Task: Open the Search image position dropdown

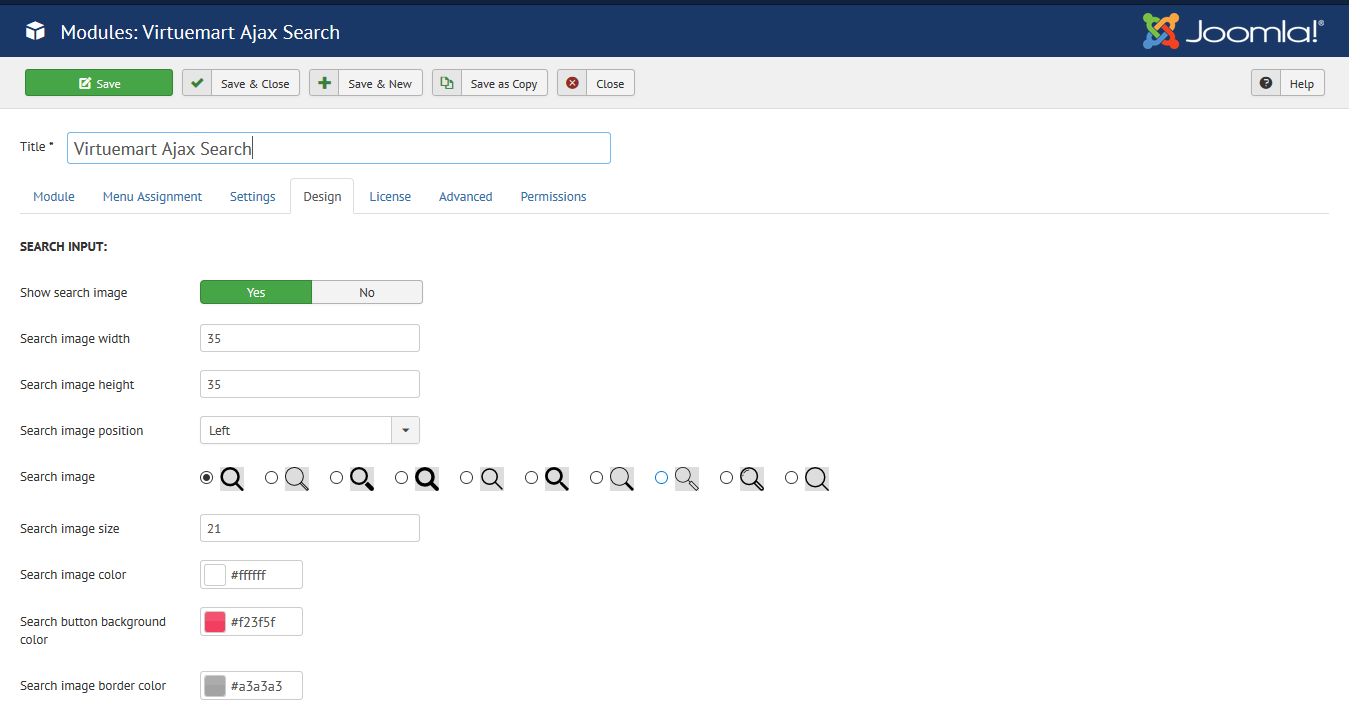Action: [310, 430]
